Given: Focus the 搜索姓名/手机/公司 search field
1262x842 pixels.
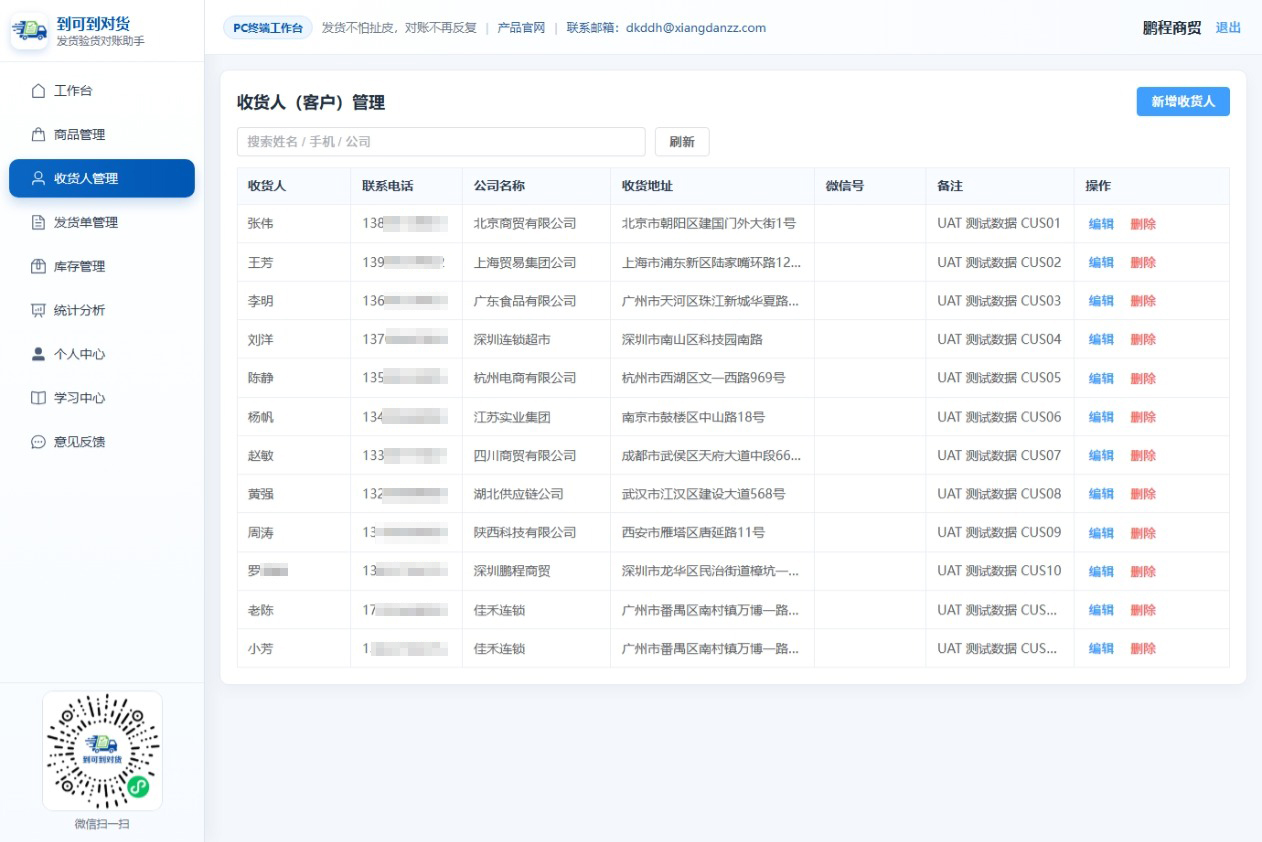Looking at the screenshot, I should 441,142.
